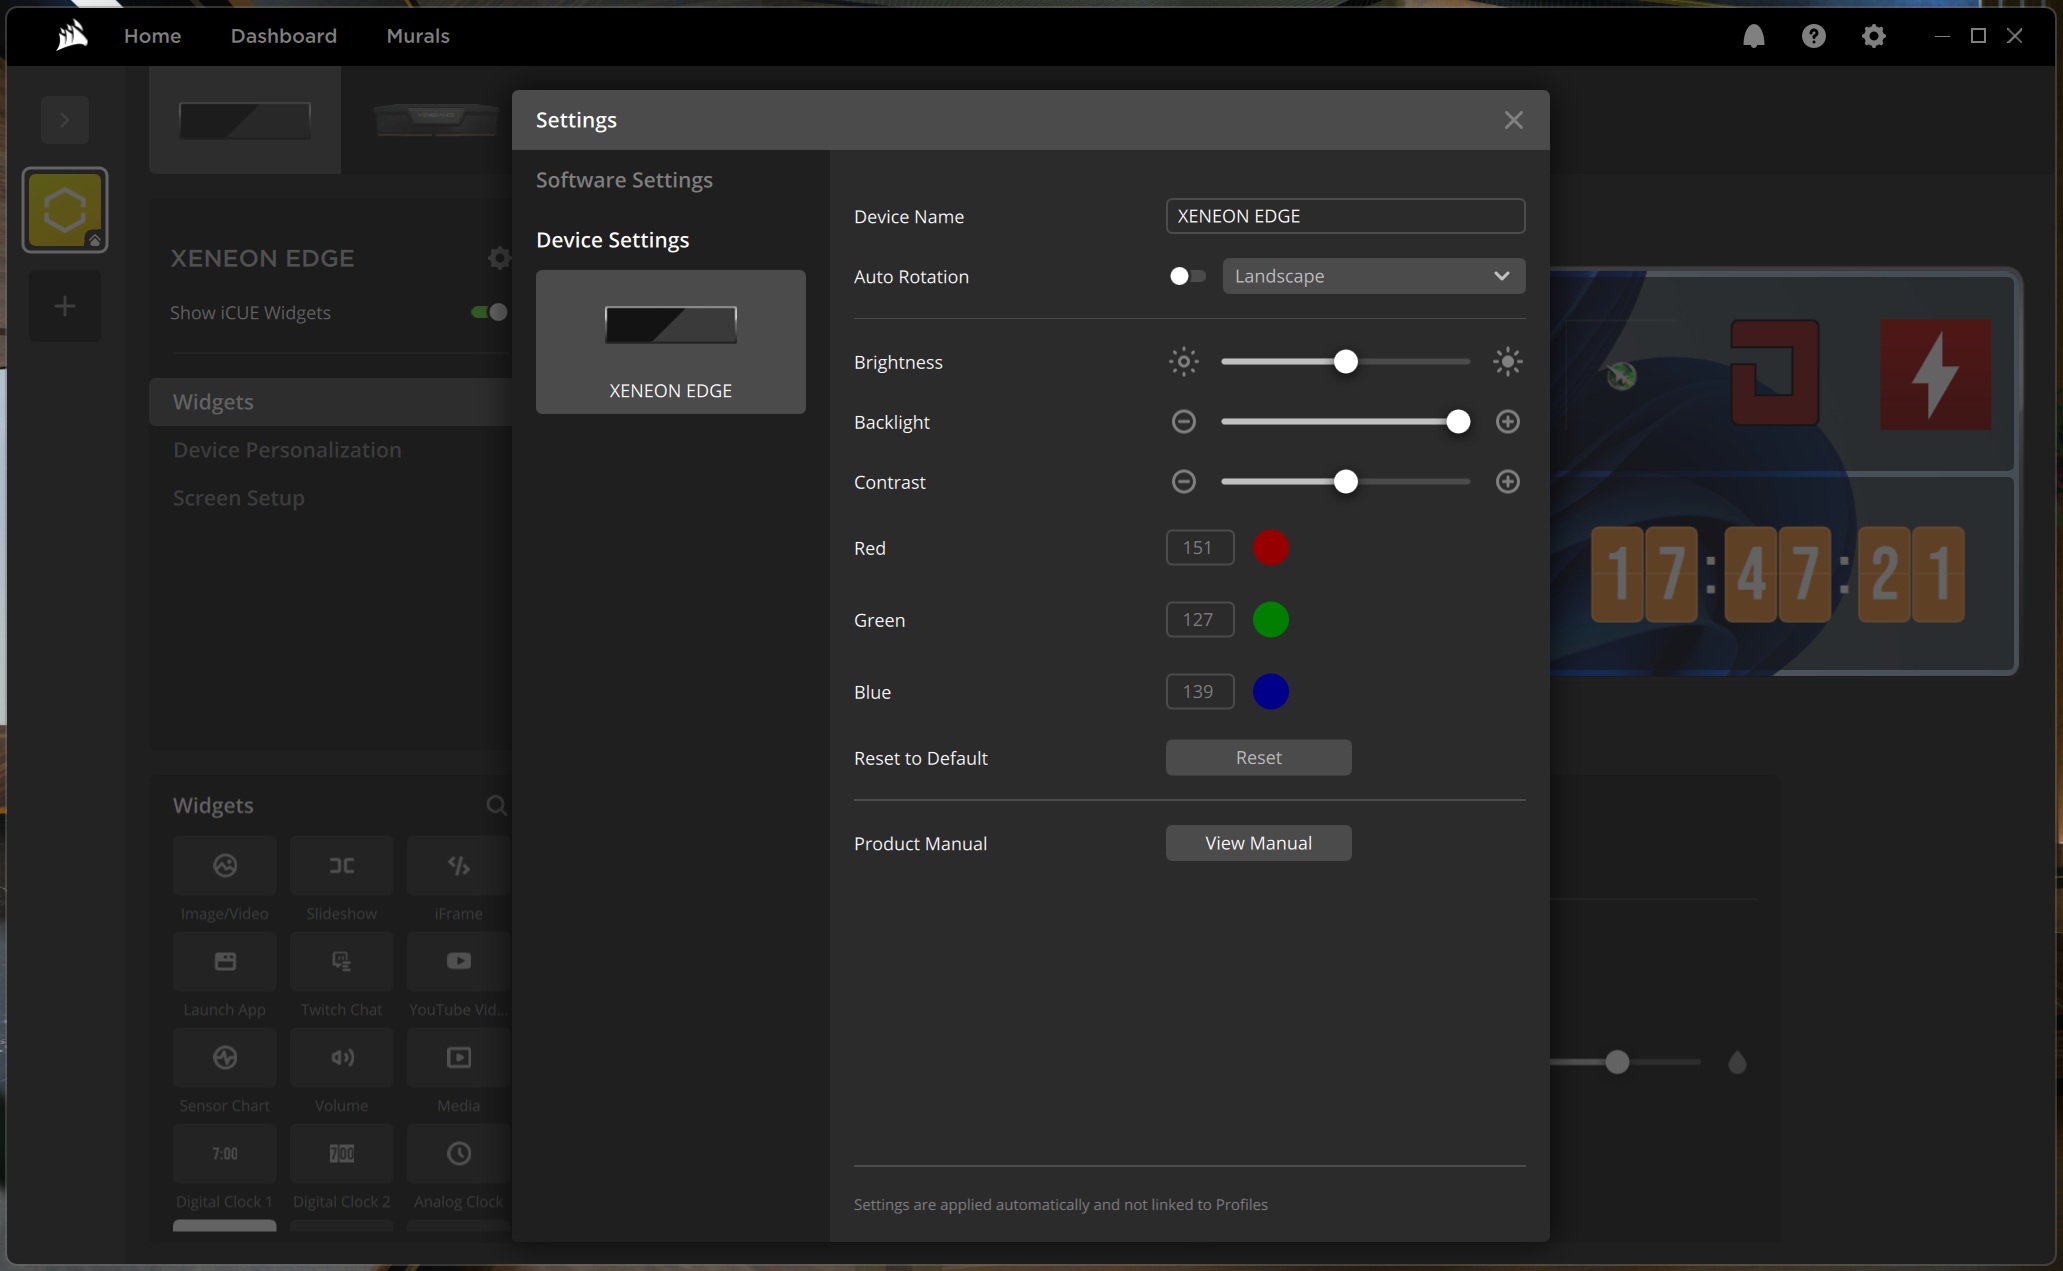Increase contrast with the plus icon
Image resolution: width=2063 pixels, height=1271 pixels.
pyautogui.click(x=1508, y=482)
